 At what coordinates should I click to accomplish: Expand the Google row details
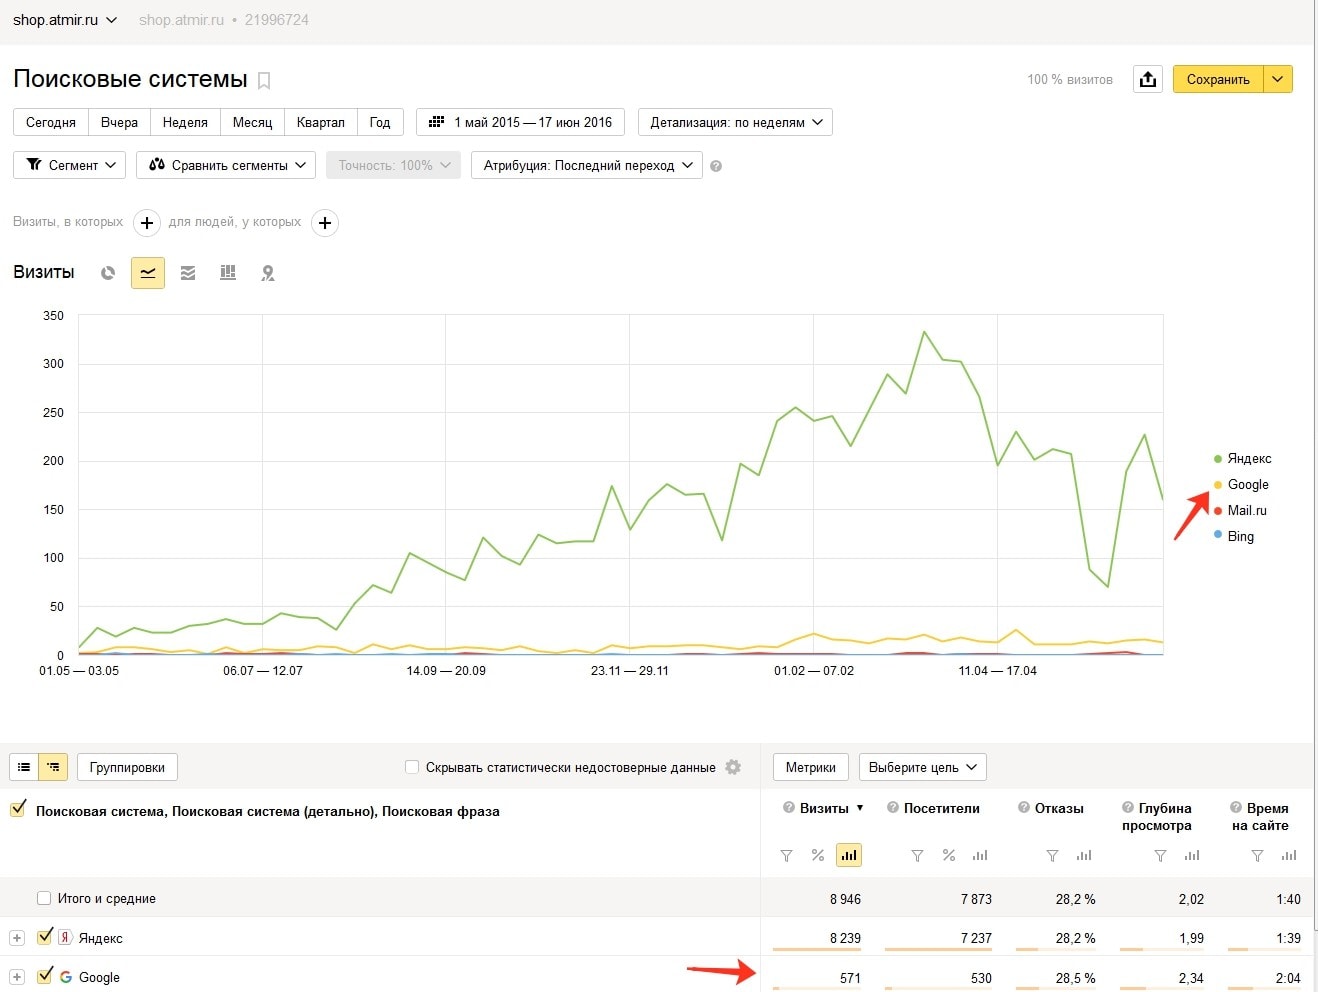click(17, 977)
